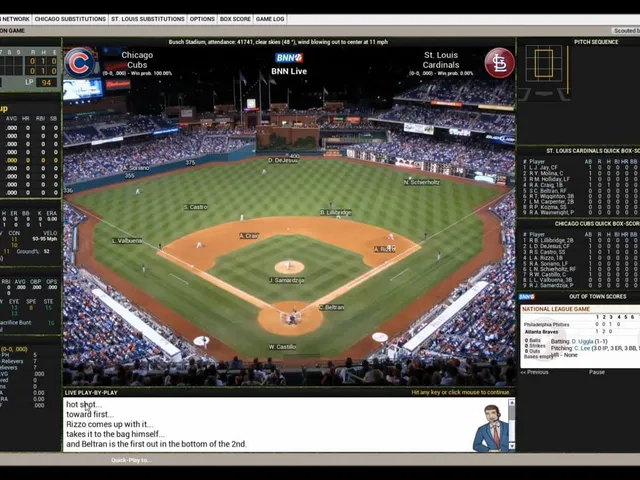Select batter C. Beltran's label at home plate
640x480 pixels.
(x=331, y=307)
